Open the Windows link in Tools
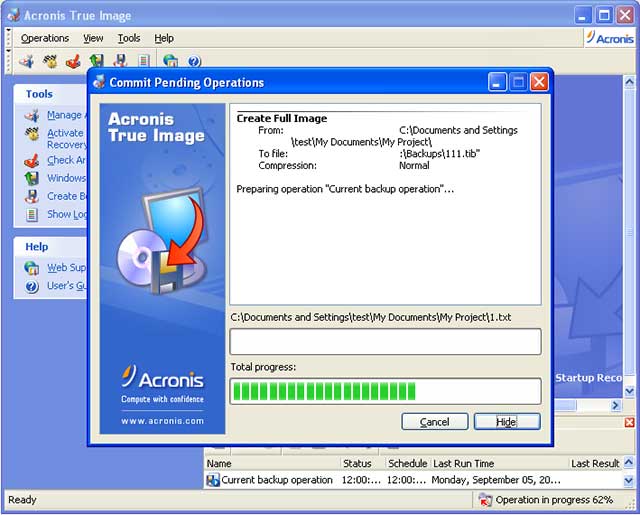This screenshot has width=640, height=515. click(66, 178)
